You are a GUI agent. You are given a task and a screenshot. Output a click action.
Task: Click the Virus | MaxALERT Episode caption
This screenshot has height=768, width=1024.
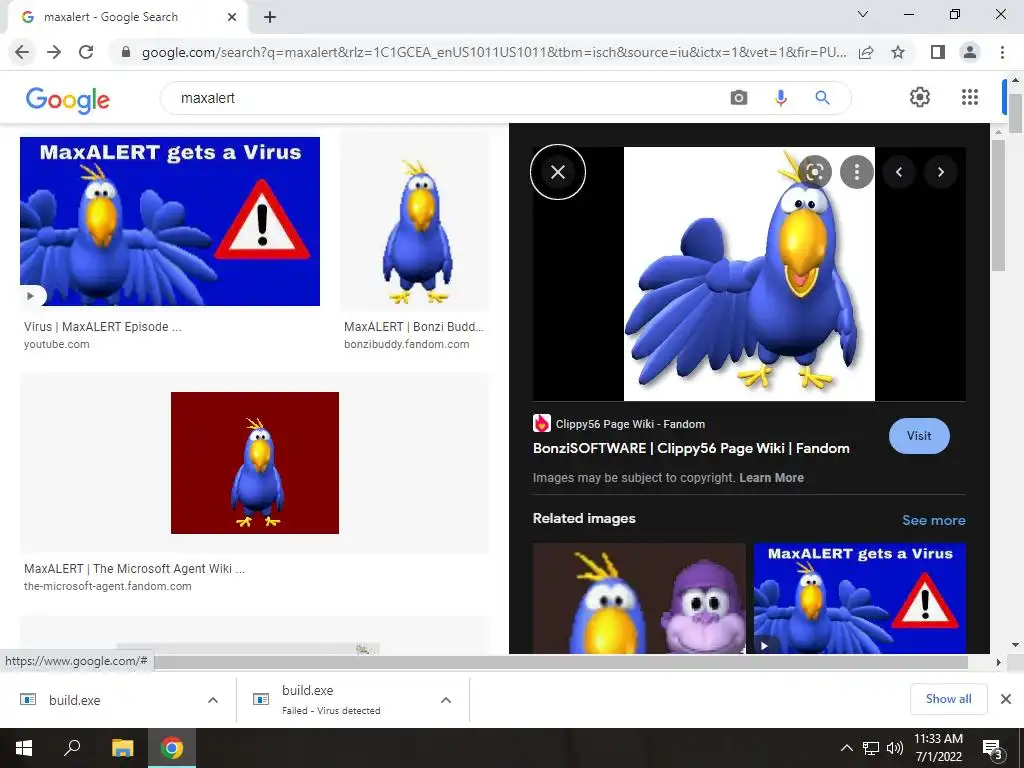click(103, 327)
